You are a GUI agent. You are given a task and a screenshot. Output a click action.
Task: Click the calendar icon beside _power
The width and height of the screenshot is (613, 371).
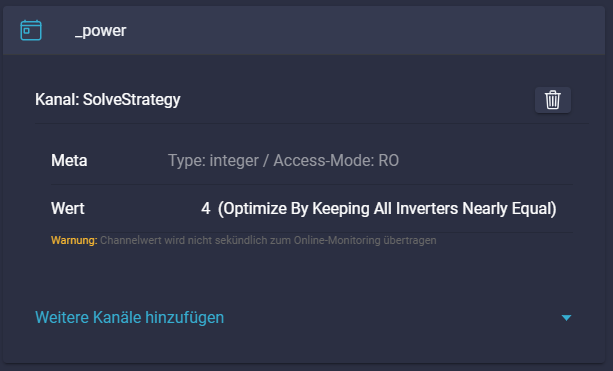(31, 30)
